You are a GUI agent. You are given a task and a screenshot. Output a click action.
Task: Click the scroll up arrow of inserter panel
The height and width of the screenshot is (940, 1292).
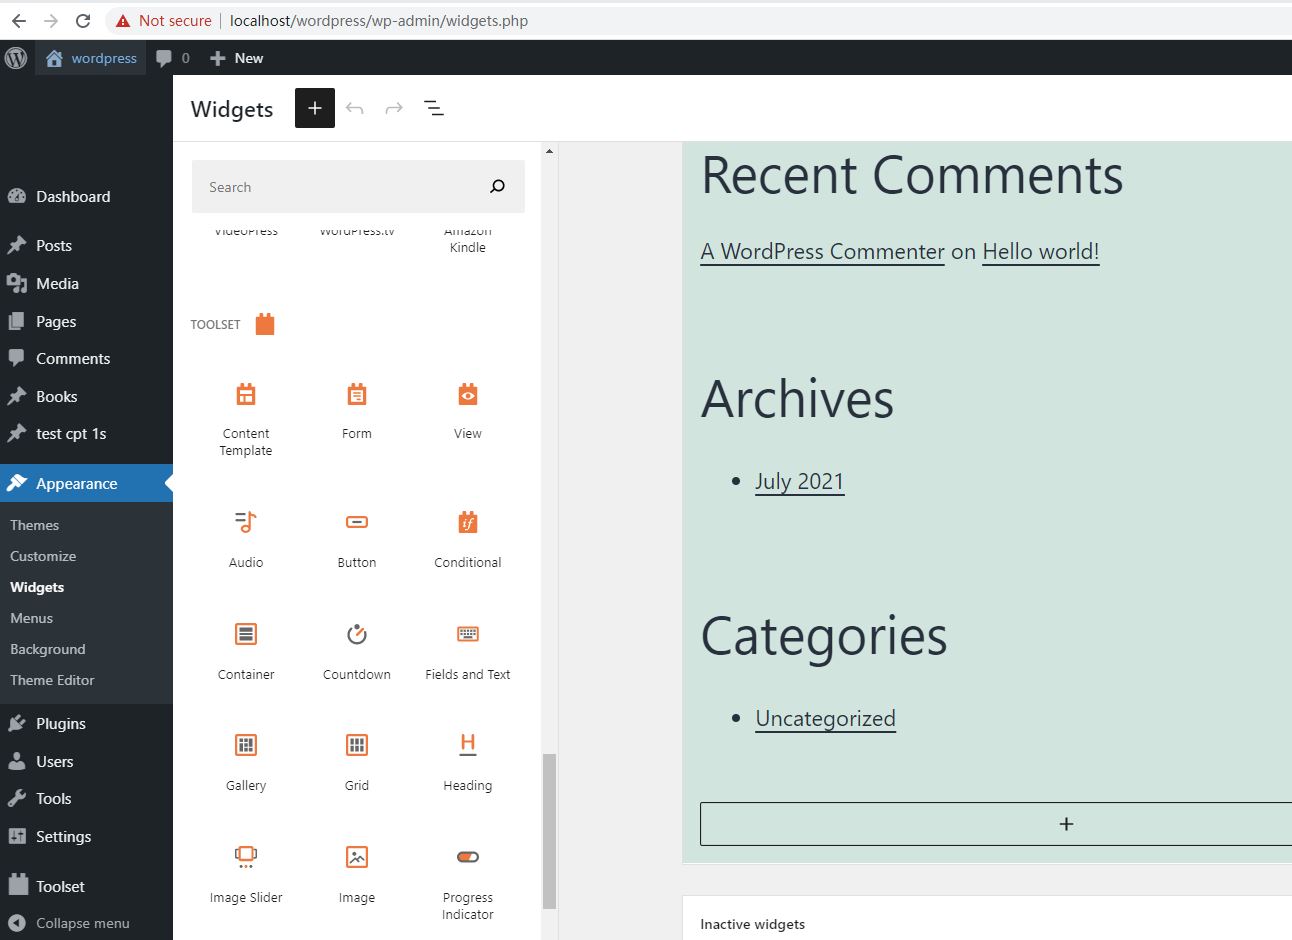549,151
